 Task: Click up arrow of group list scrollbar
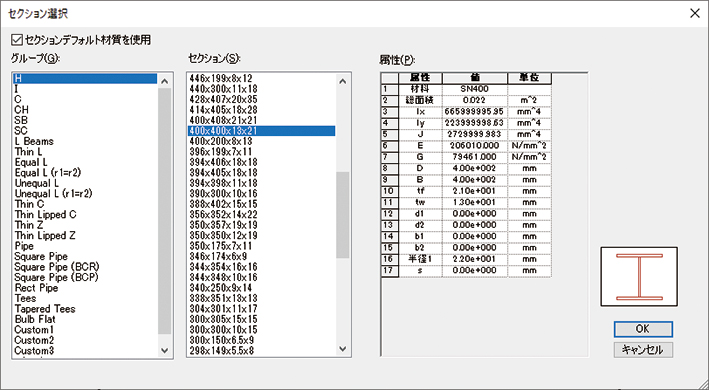[x=164, y=81]
